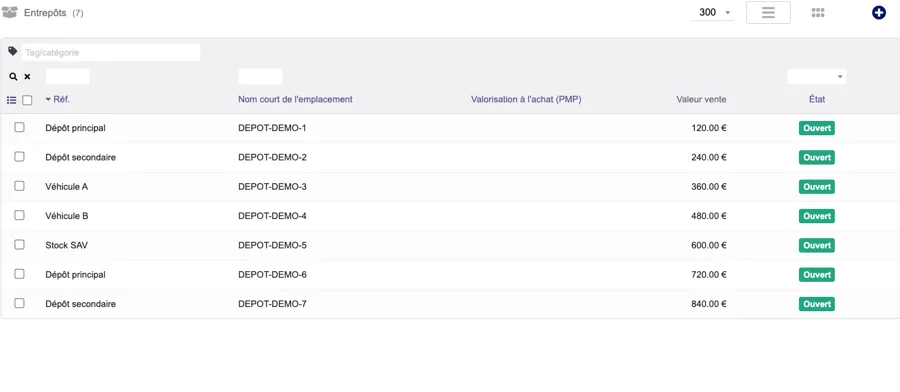
Task: Click the Nom court filter input field
Action: (260, 76)
